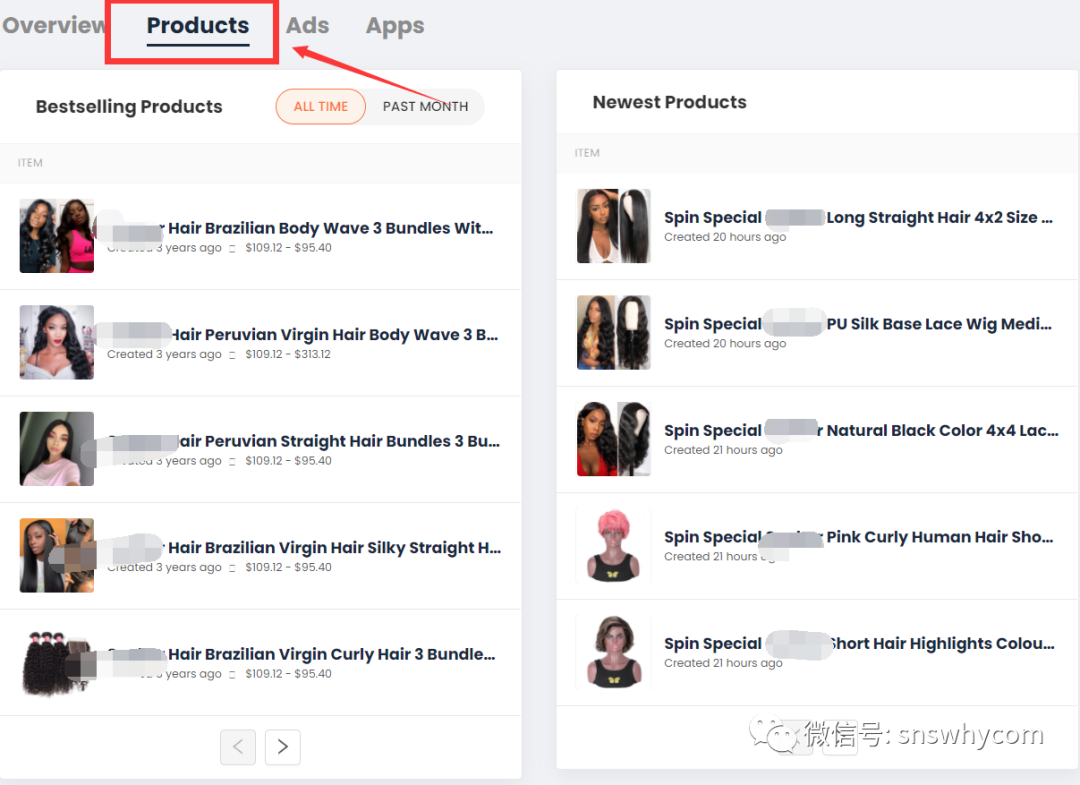Click the highlighted Products tab
The image size is (1080, 785).
tap(197, 26)
